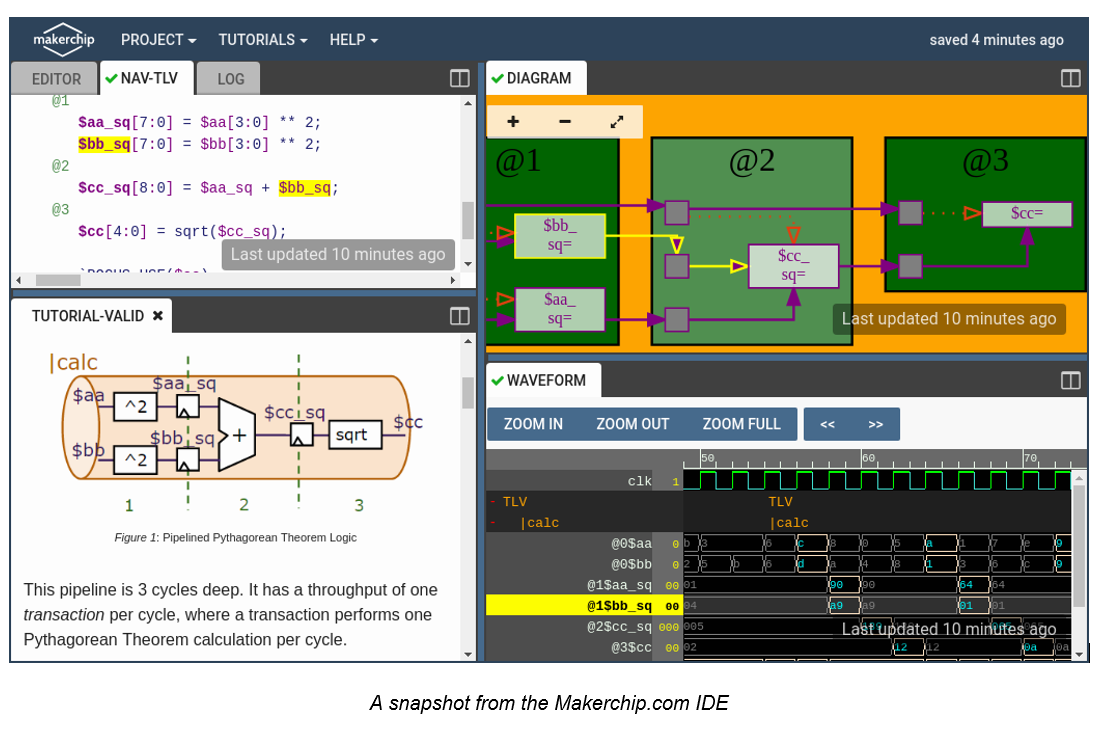Open the TUTORIALS dropdown menu
This screenshot has width=1099, height=731.
pyautogui.click(x=263, y=40)
